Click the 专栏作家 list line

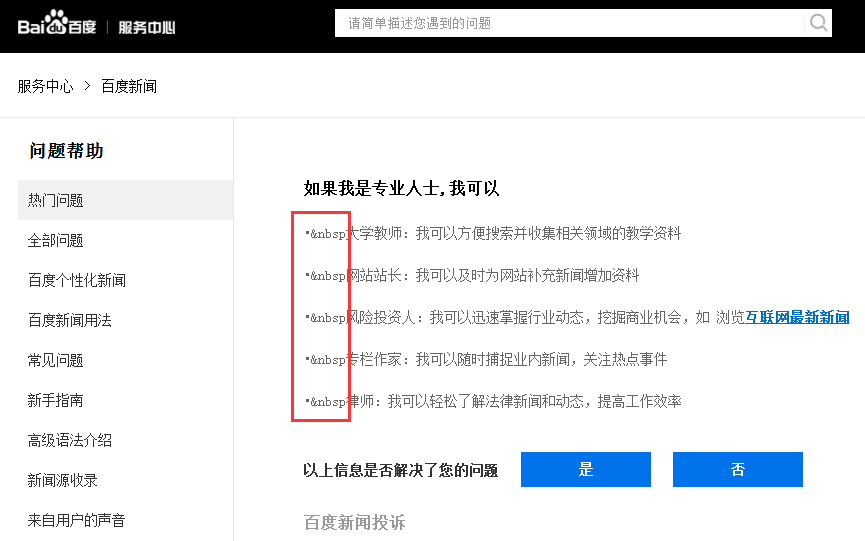point(486,360)
